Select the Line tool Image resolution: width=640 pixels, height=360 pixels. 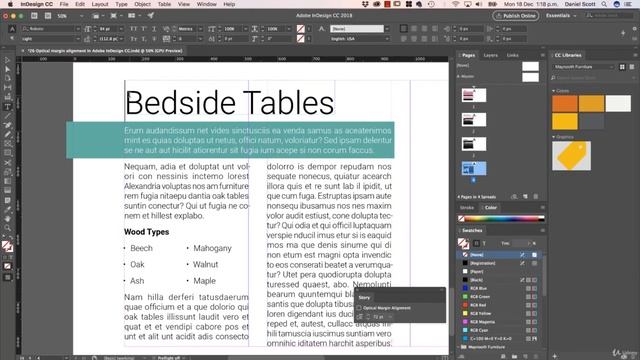tap(7, 116)
